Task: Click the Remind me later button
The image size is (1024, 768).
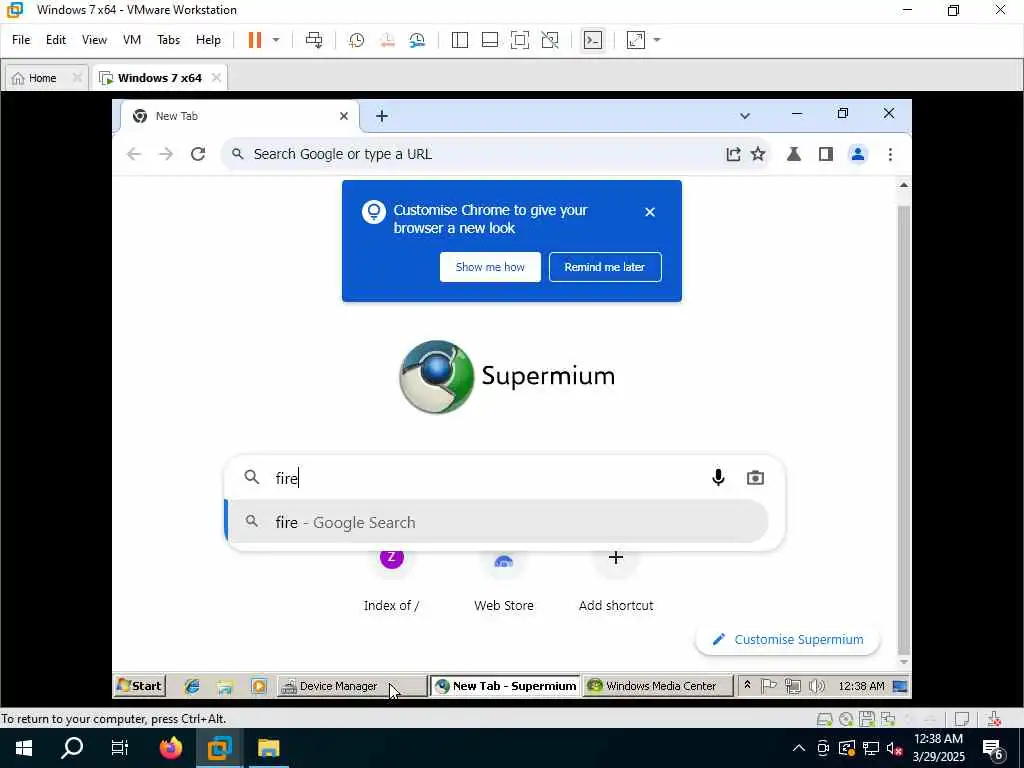Action: point(605,267)
